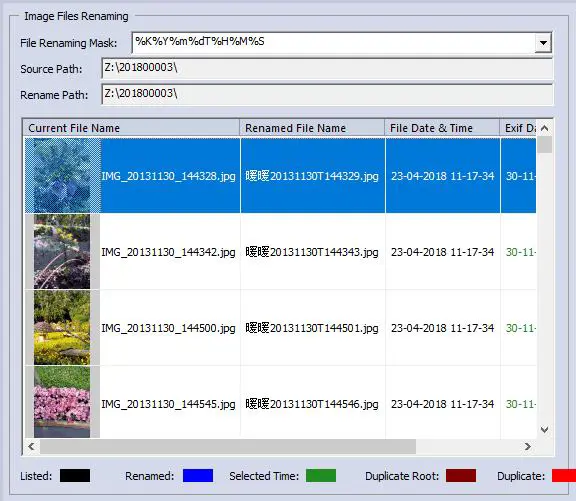
Task: Select the pink flowers thumbnail IMG_20131130_144545.jpg
Action: pos(62,402)
